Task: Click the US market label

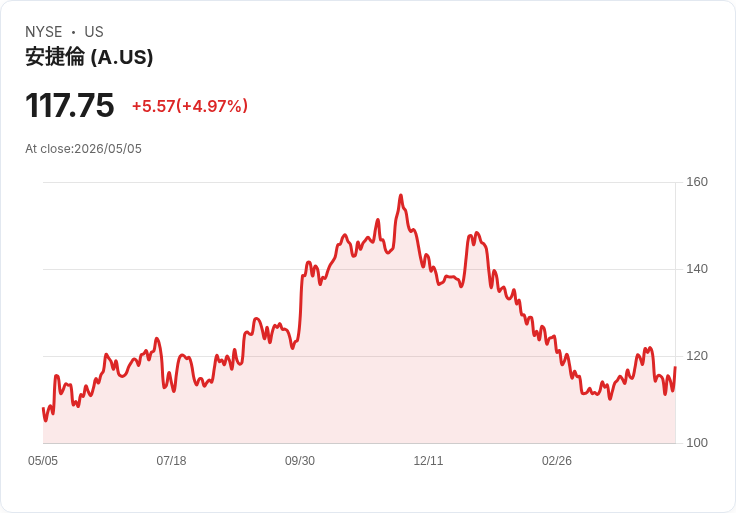Action: (94, 32)
